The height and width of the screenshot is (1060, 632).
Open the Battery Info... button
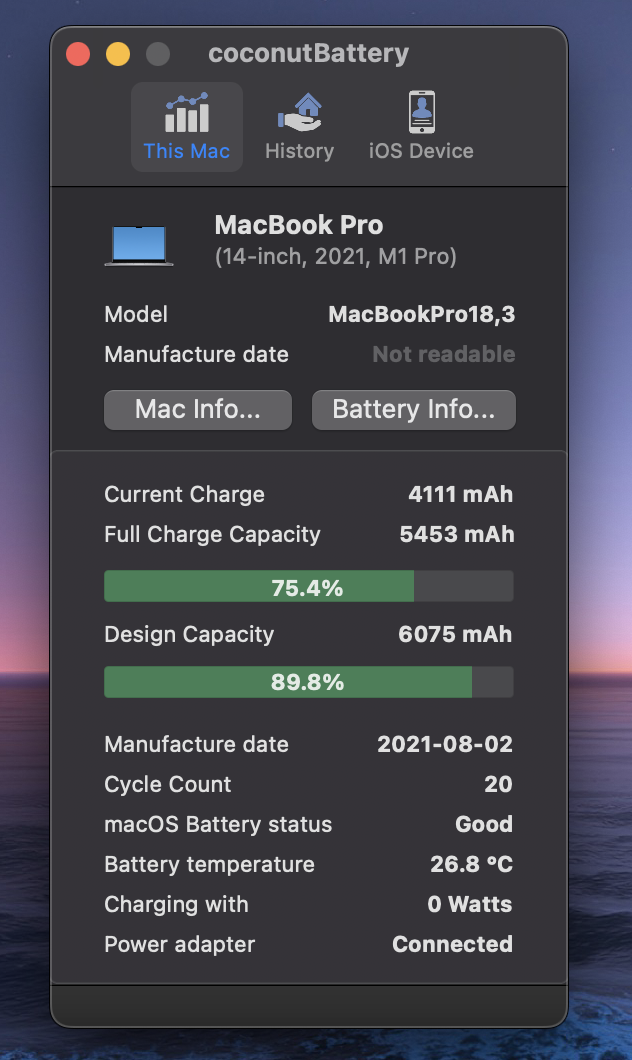[x=414, y=410]
